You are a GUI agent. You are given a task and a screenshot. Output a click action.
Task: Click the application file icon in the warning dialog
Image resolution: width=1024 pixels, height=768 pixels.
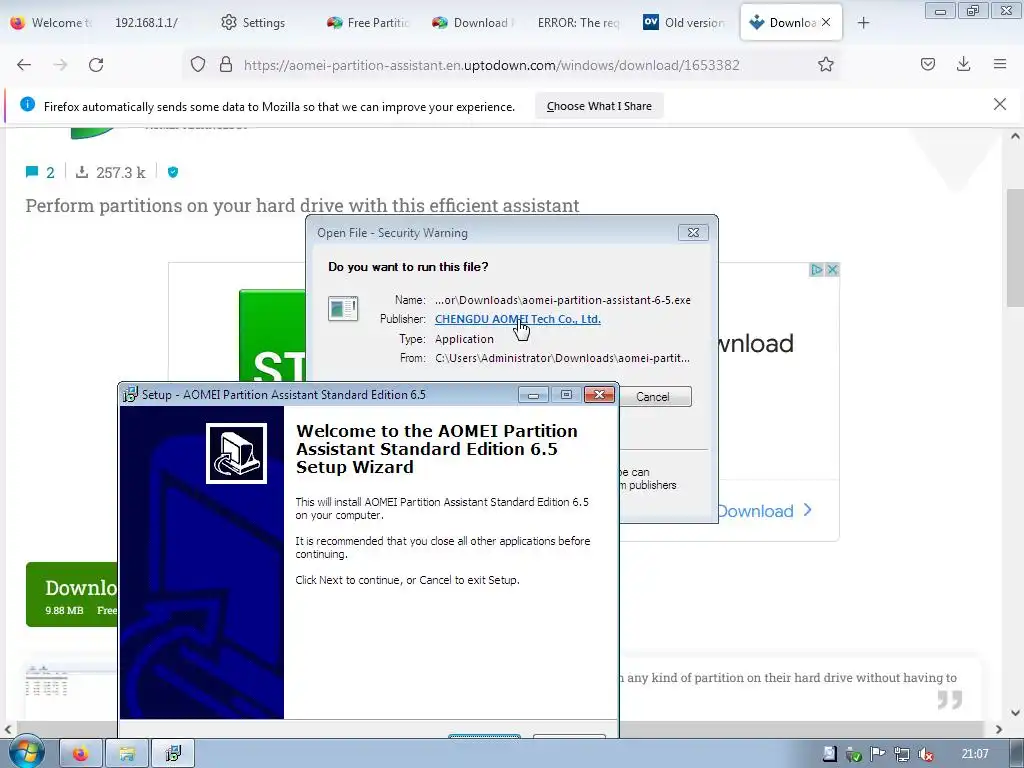(343, 308)
